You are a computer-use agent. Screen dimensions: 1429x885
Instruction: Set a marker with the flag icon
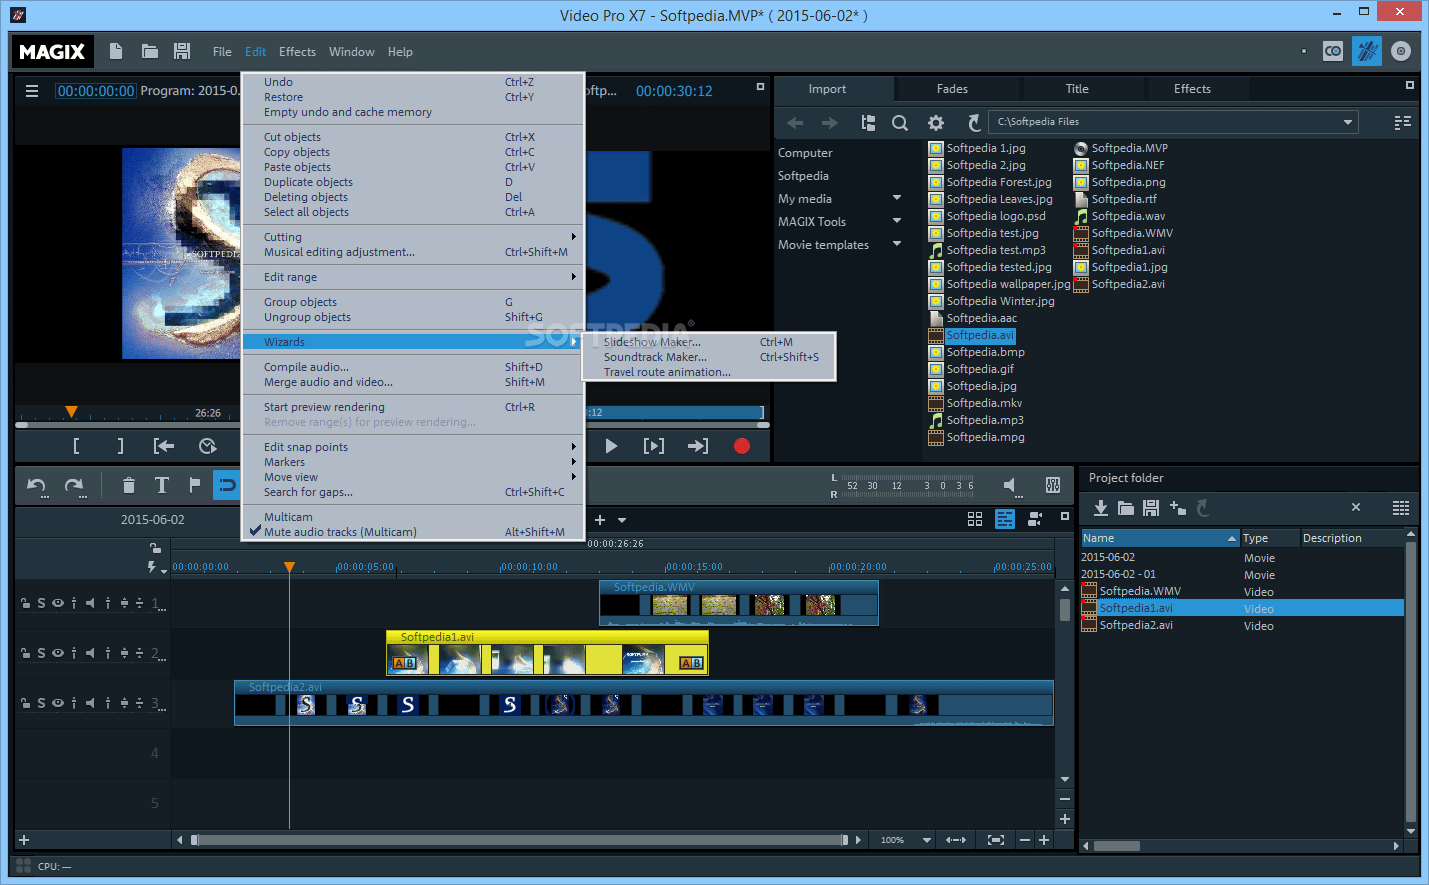[x=194, y=485]
